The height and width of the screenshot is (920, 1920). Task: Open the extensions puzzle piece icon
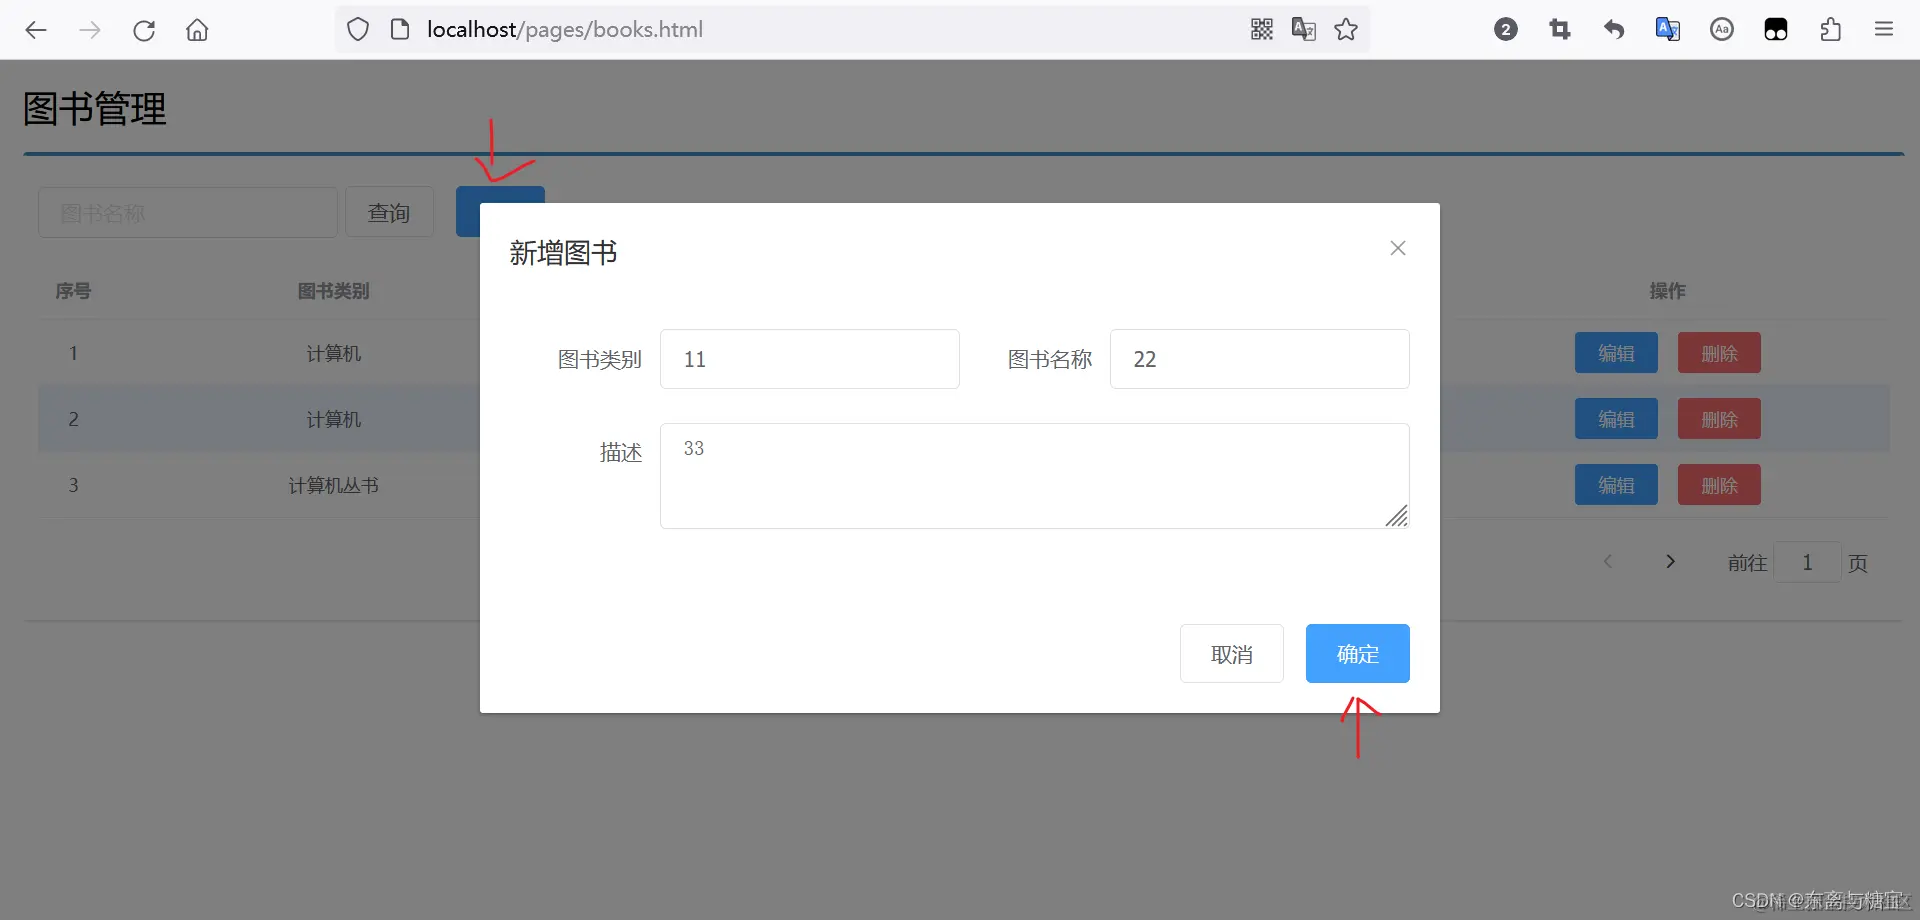(1830, 29)
